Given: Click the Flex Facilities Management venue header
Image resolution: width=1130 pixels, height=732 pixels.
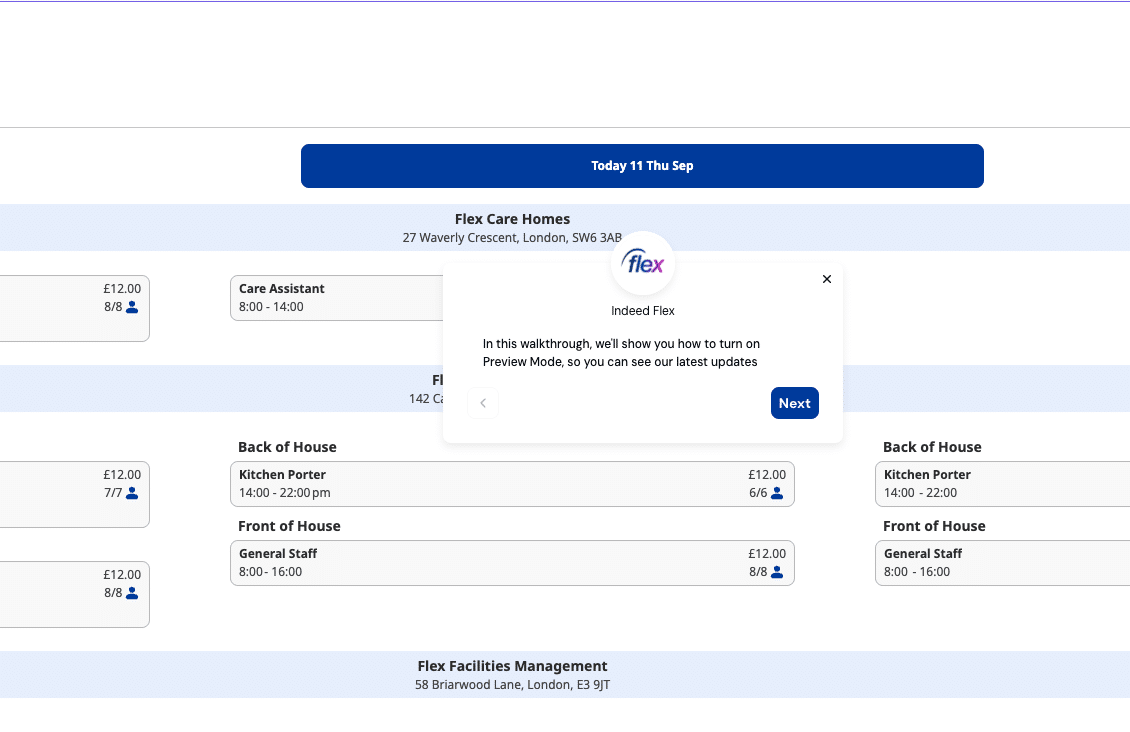Looking at the screenshot, I should point(512,666).
